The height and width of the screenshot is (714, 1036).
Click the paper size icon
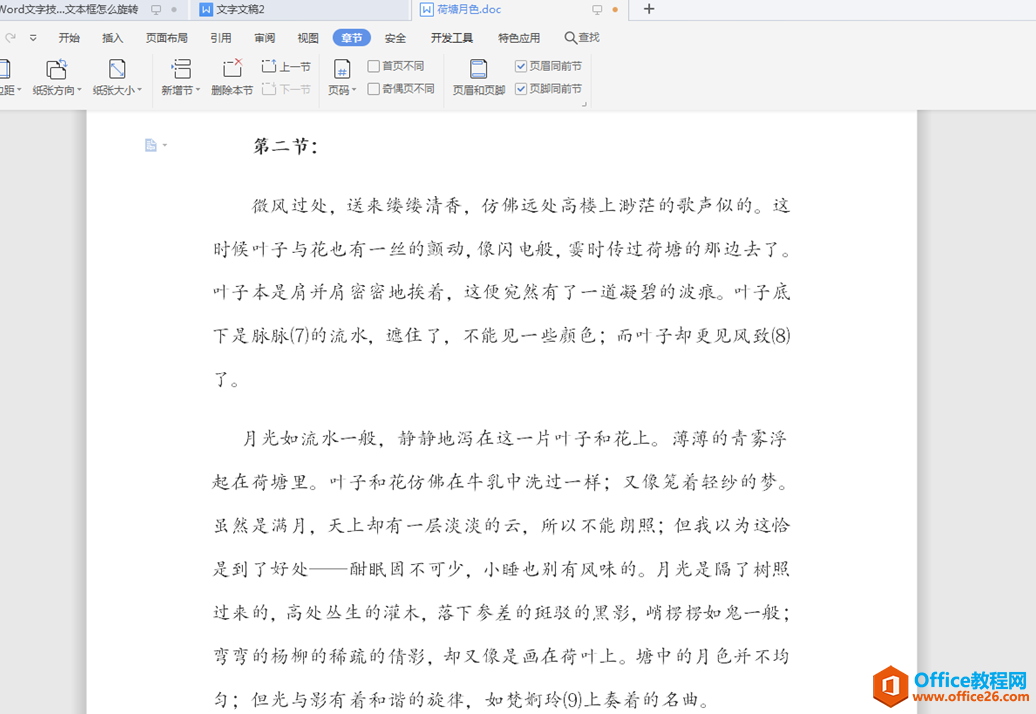pyautogui.click(x=117, y=69)
